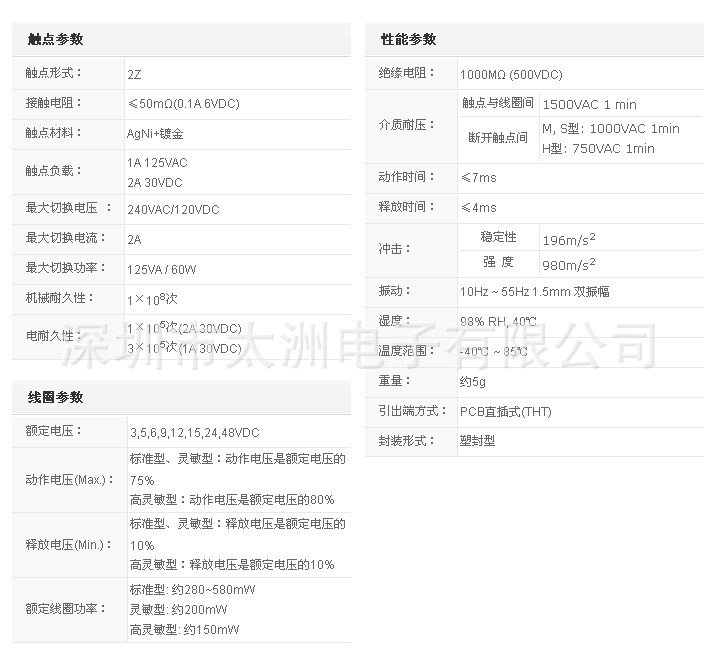Select the 塑封型 package type value

coord(477,440)
